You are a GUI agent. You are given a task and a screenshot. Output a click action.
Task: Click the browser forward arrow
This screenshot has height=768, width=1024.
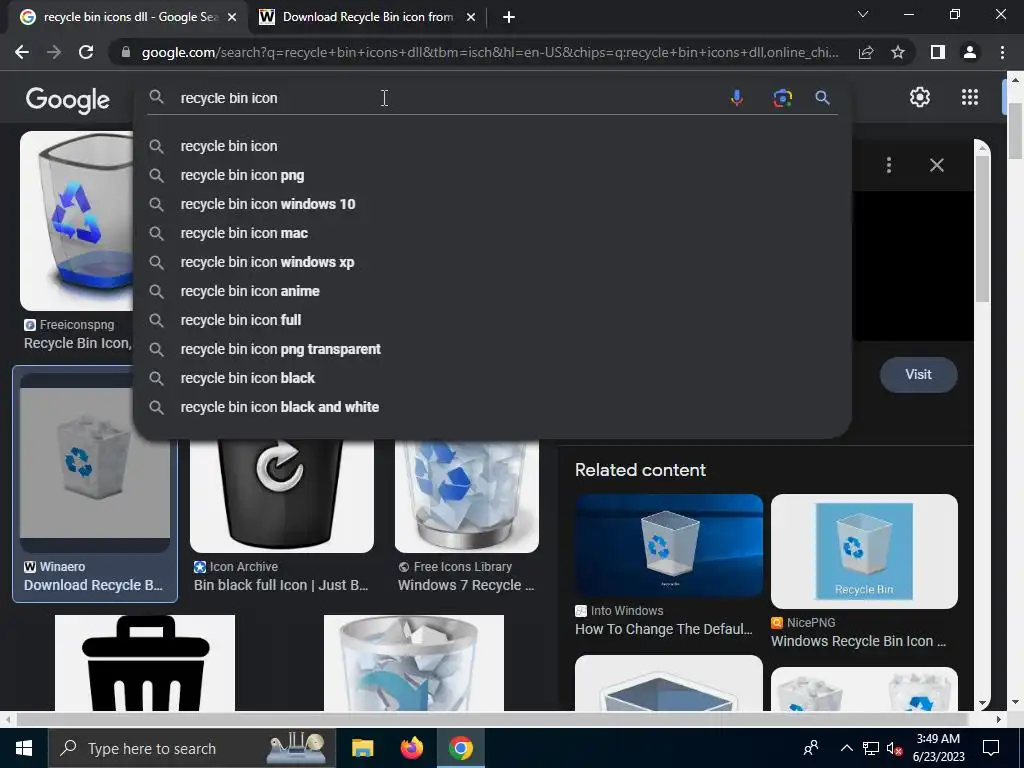pos(54,52)
